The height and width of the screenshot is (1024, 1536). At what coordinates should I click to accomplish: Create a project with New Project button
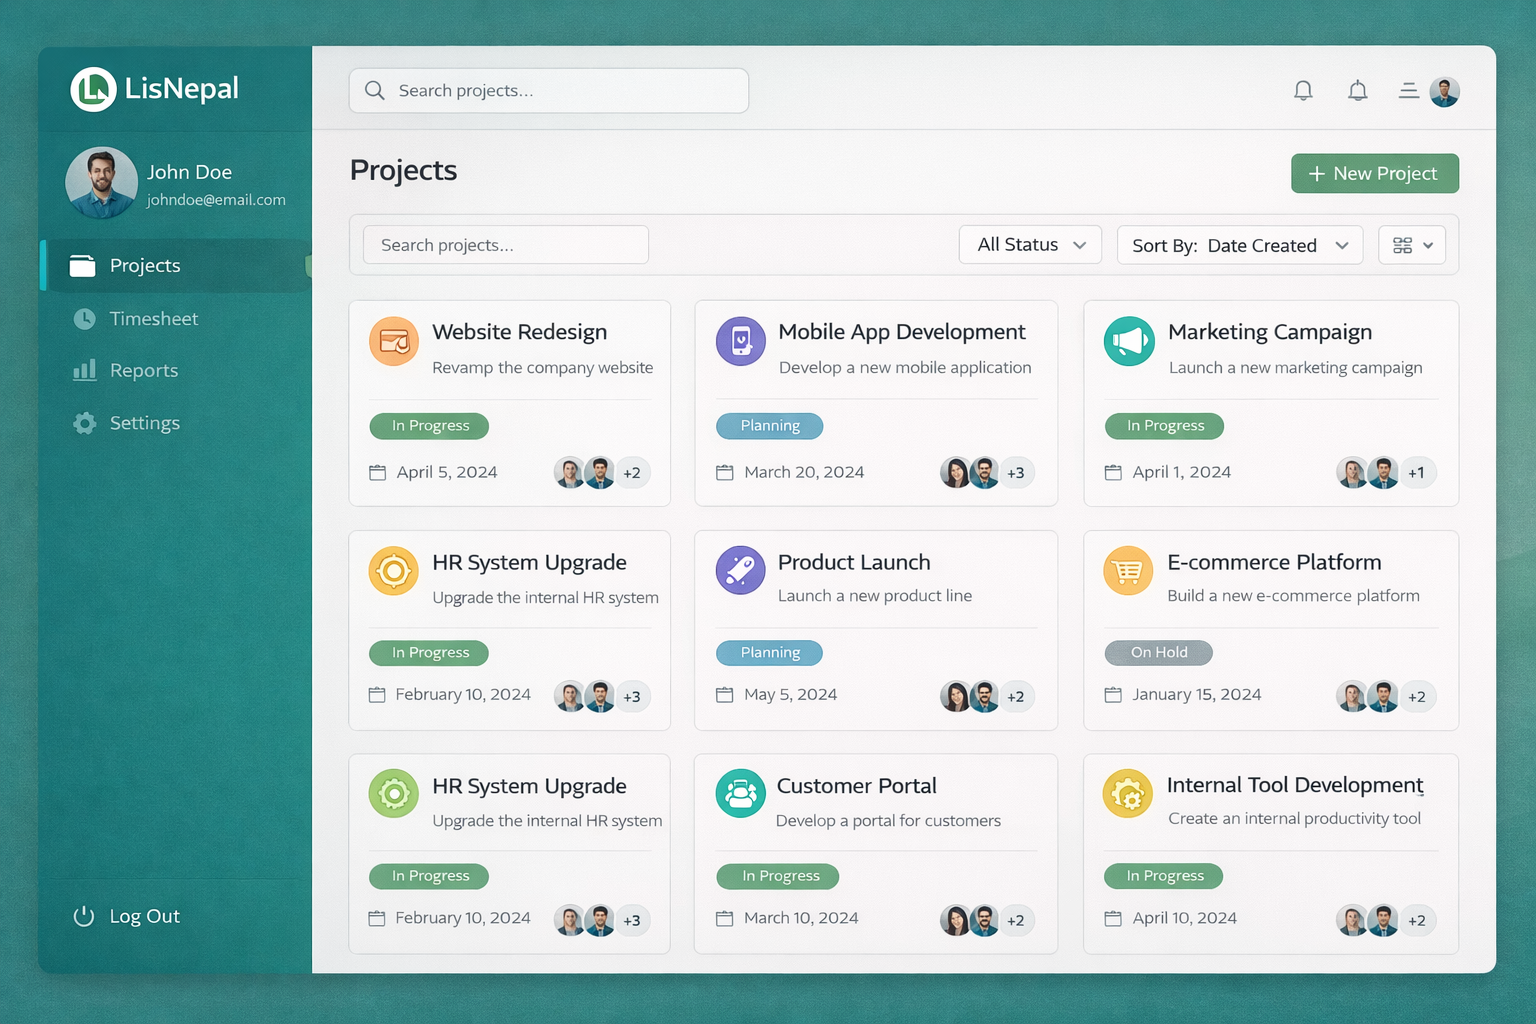1375,173
